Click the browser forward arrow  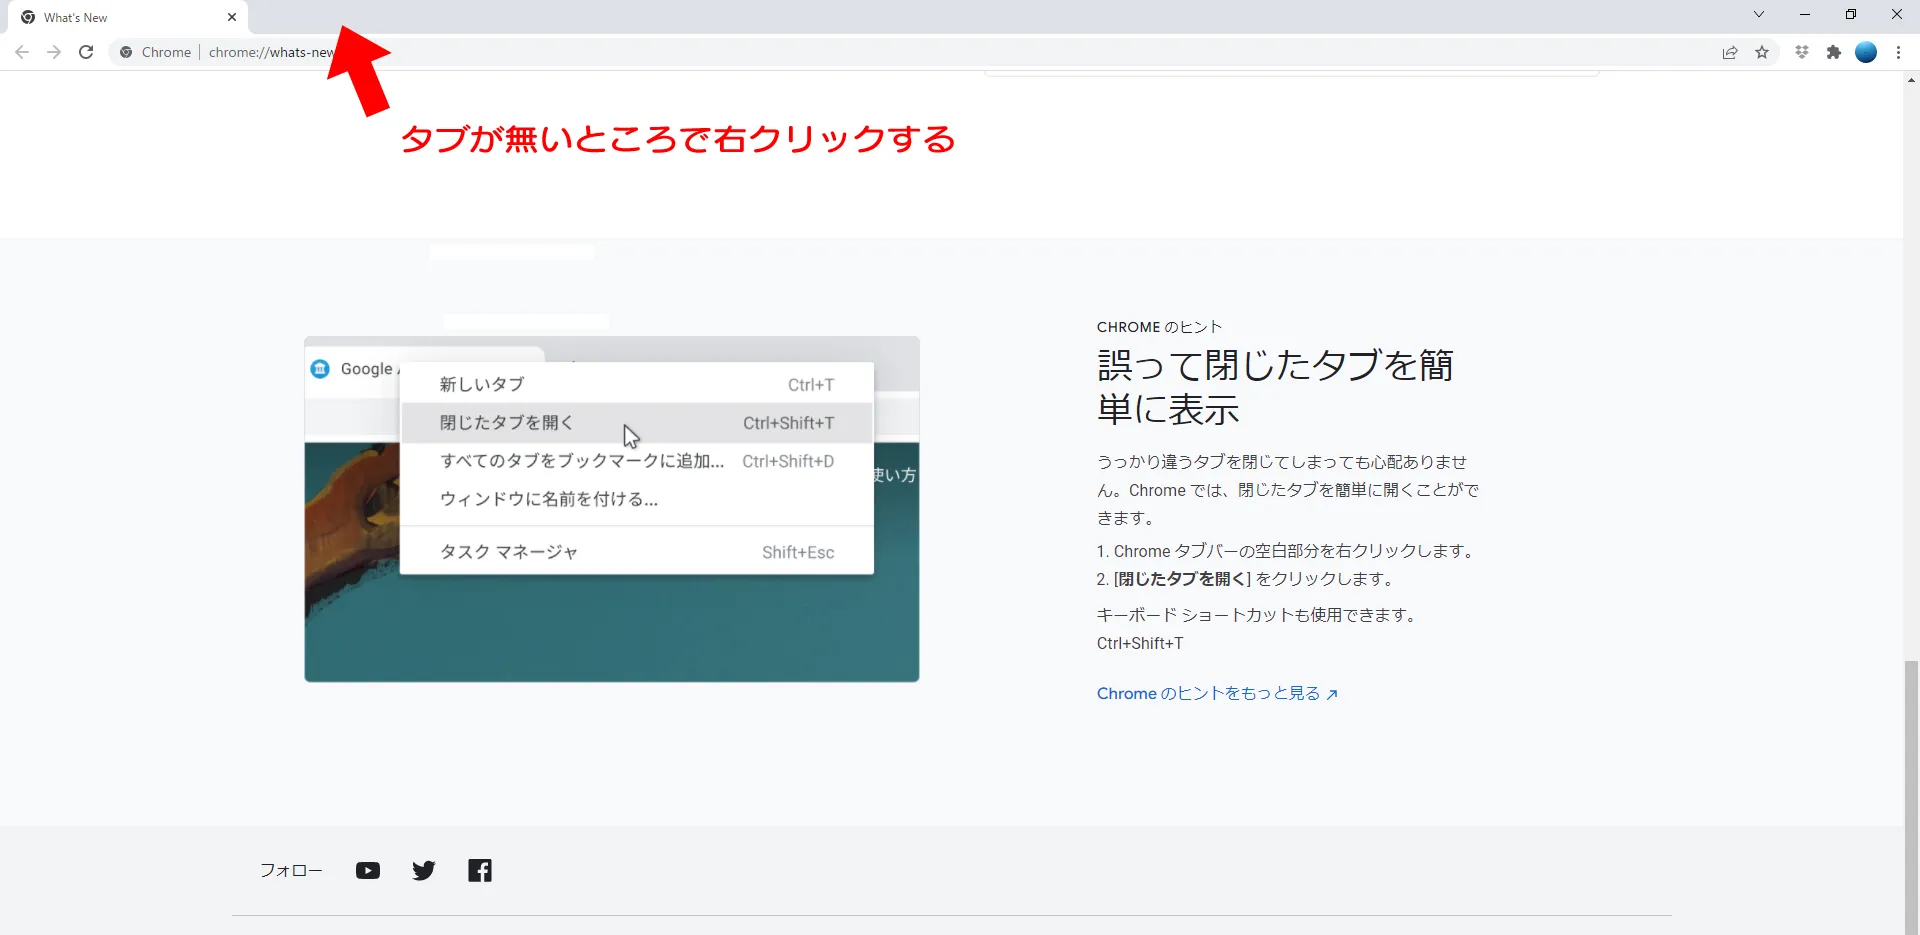54,52
